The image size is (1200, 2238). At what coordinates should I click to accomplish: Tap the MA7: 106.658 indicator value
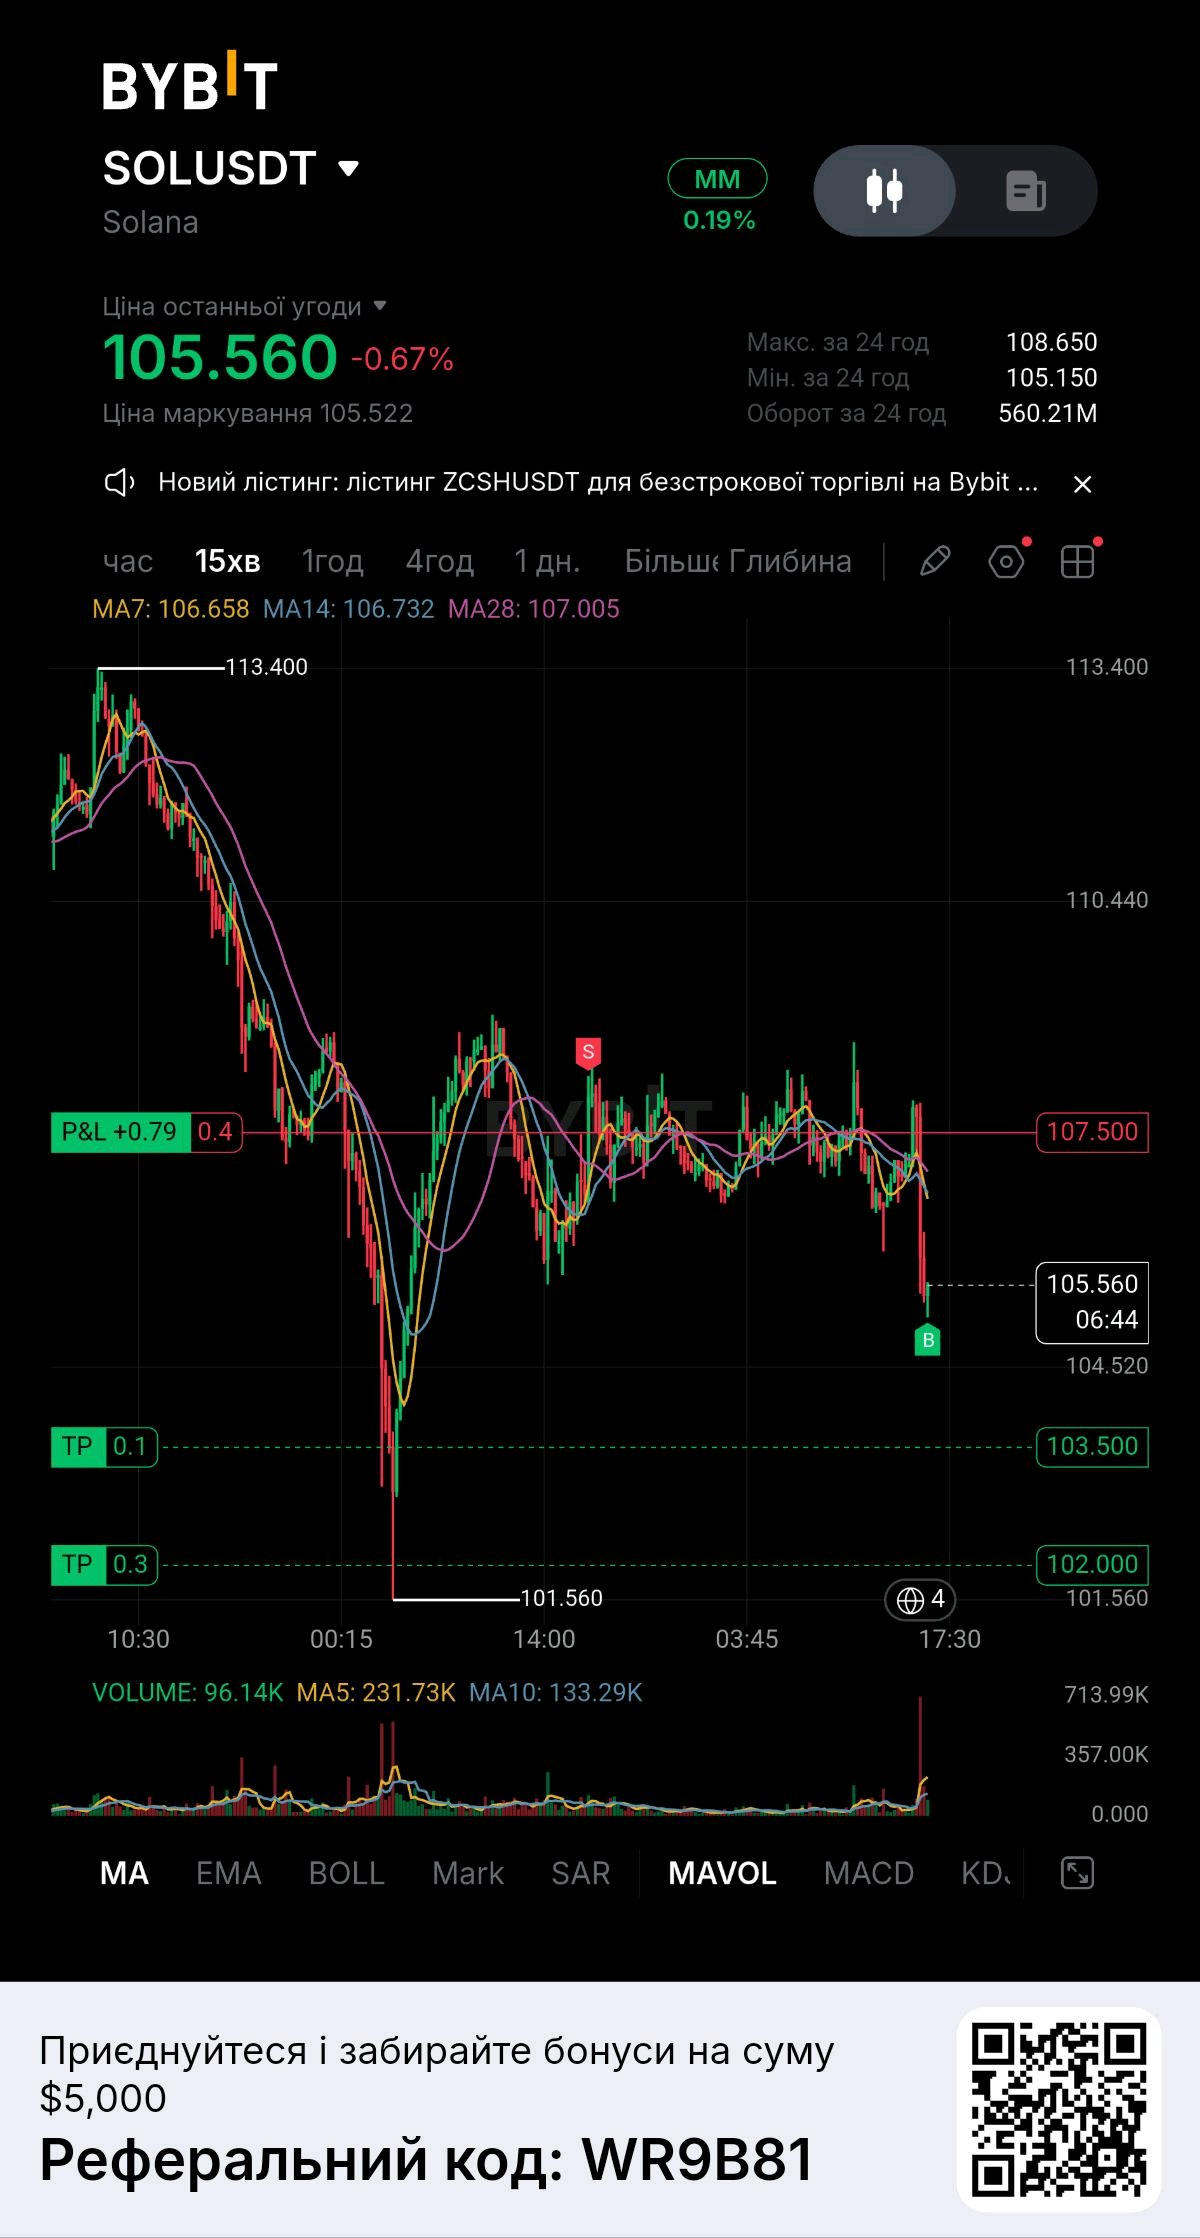(171, 609)
